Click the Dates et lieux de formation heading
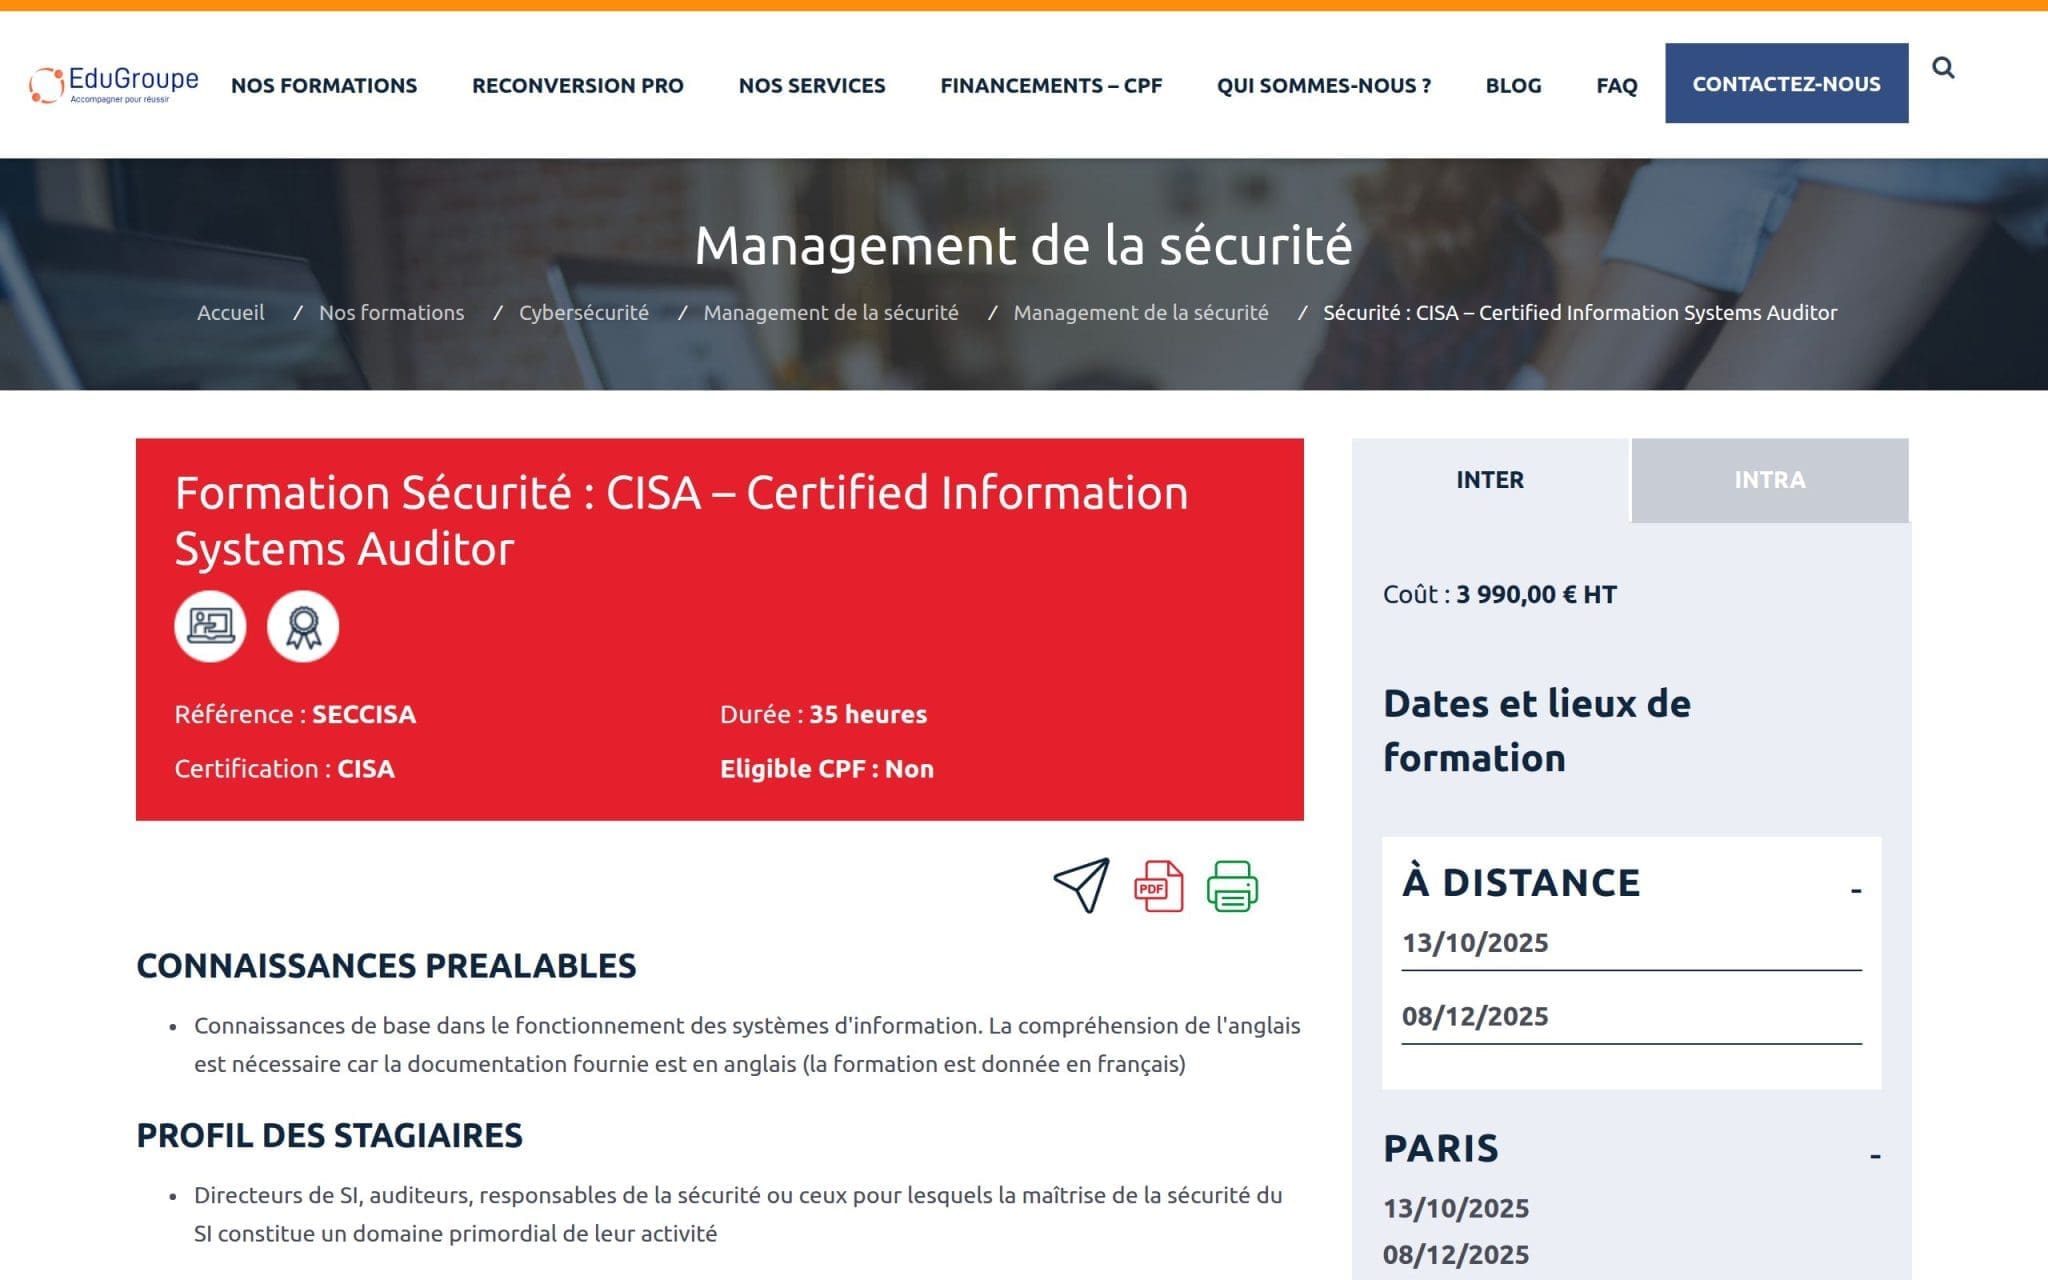2048x1280 pixels. (x=1536, y=731)
